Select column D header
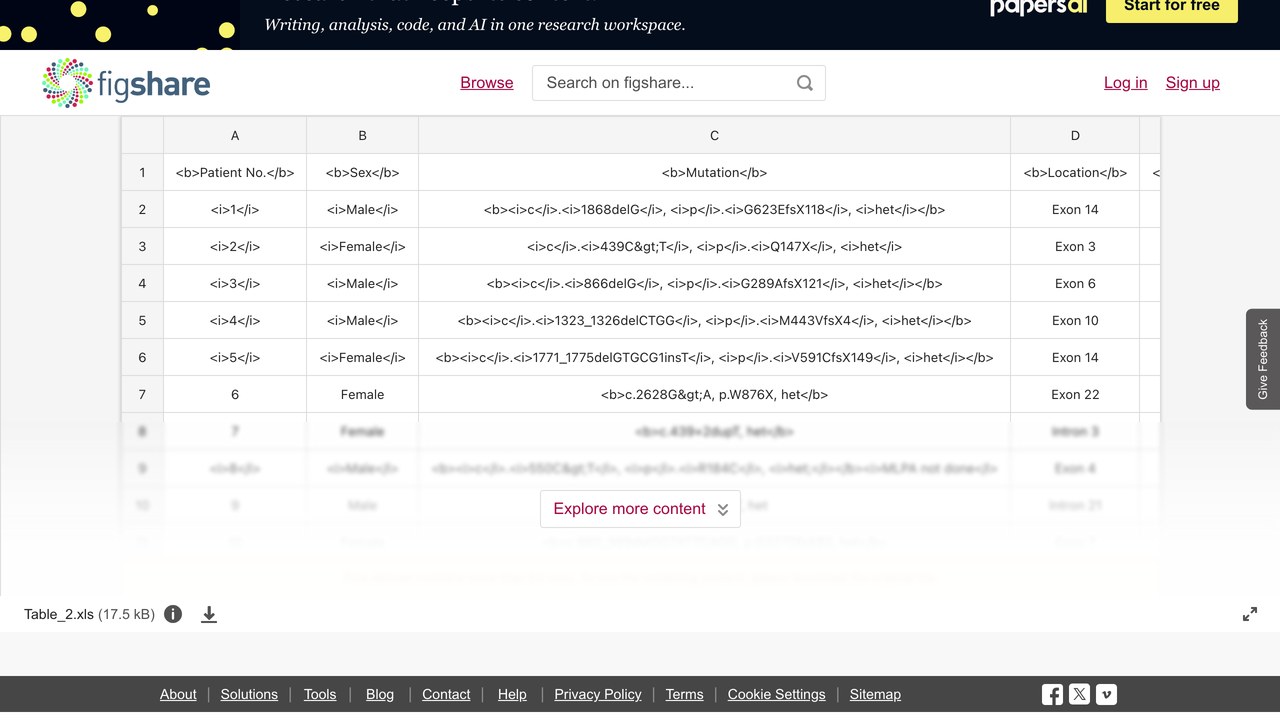Screen dimensions: 1280x720 click(1075, 135)
